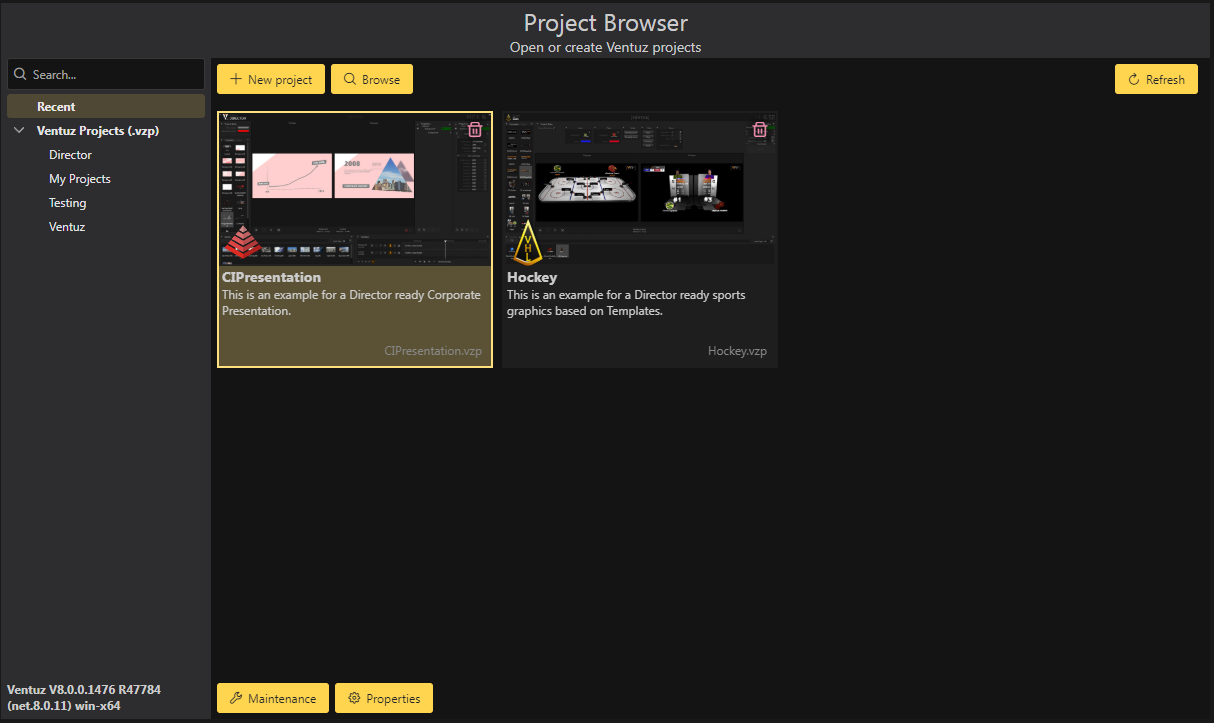Click the magnifier icon on Browse button
1214x723 pixels.
(x=350, y=80)
